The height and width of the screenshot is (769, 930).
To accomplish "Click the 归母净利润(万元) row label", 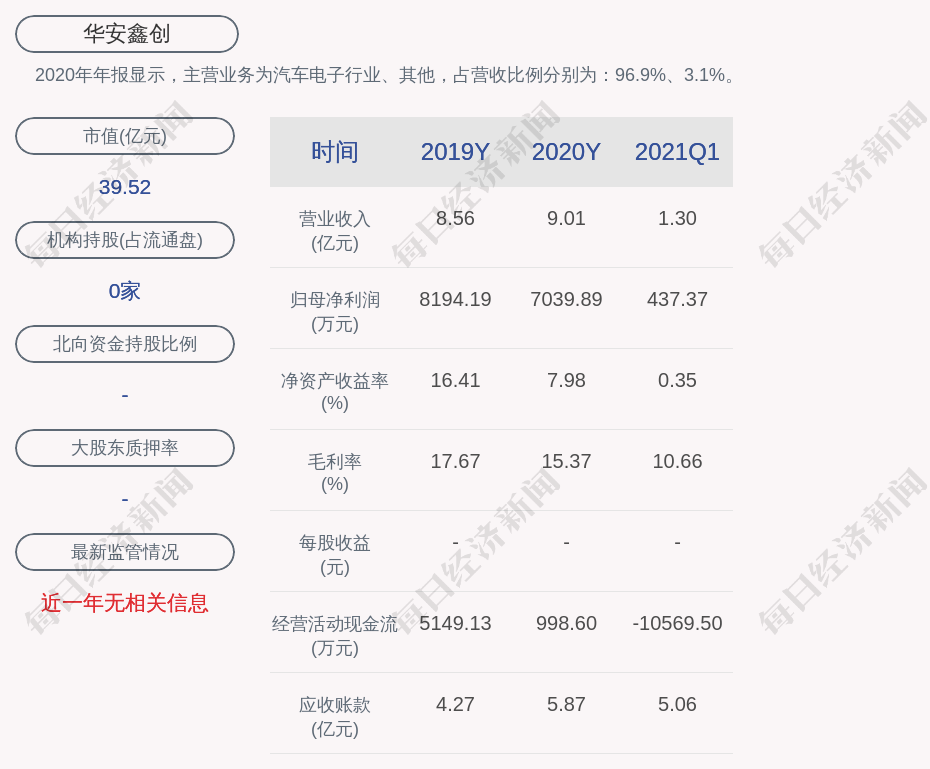I will [335, 311].
